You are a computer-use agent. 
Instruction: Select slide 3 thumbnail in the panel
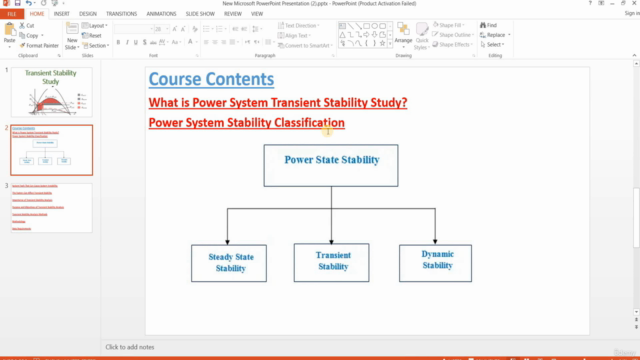coord(51,208)
